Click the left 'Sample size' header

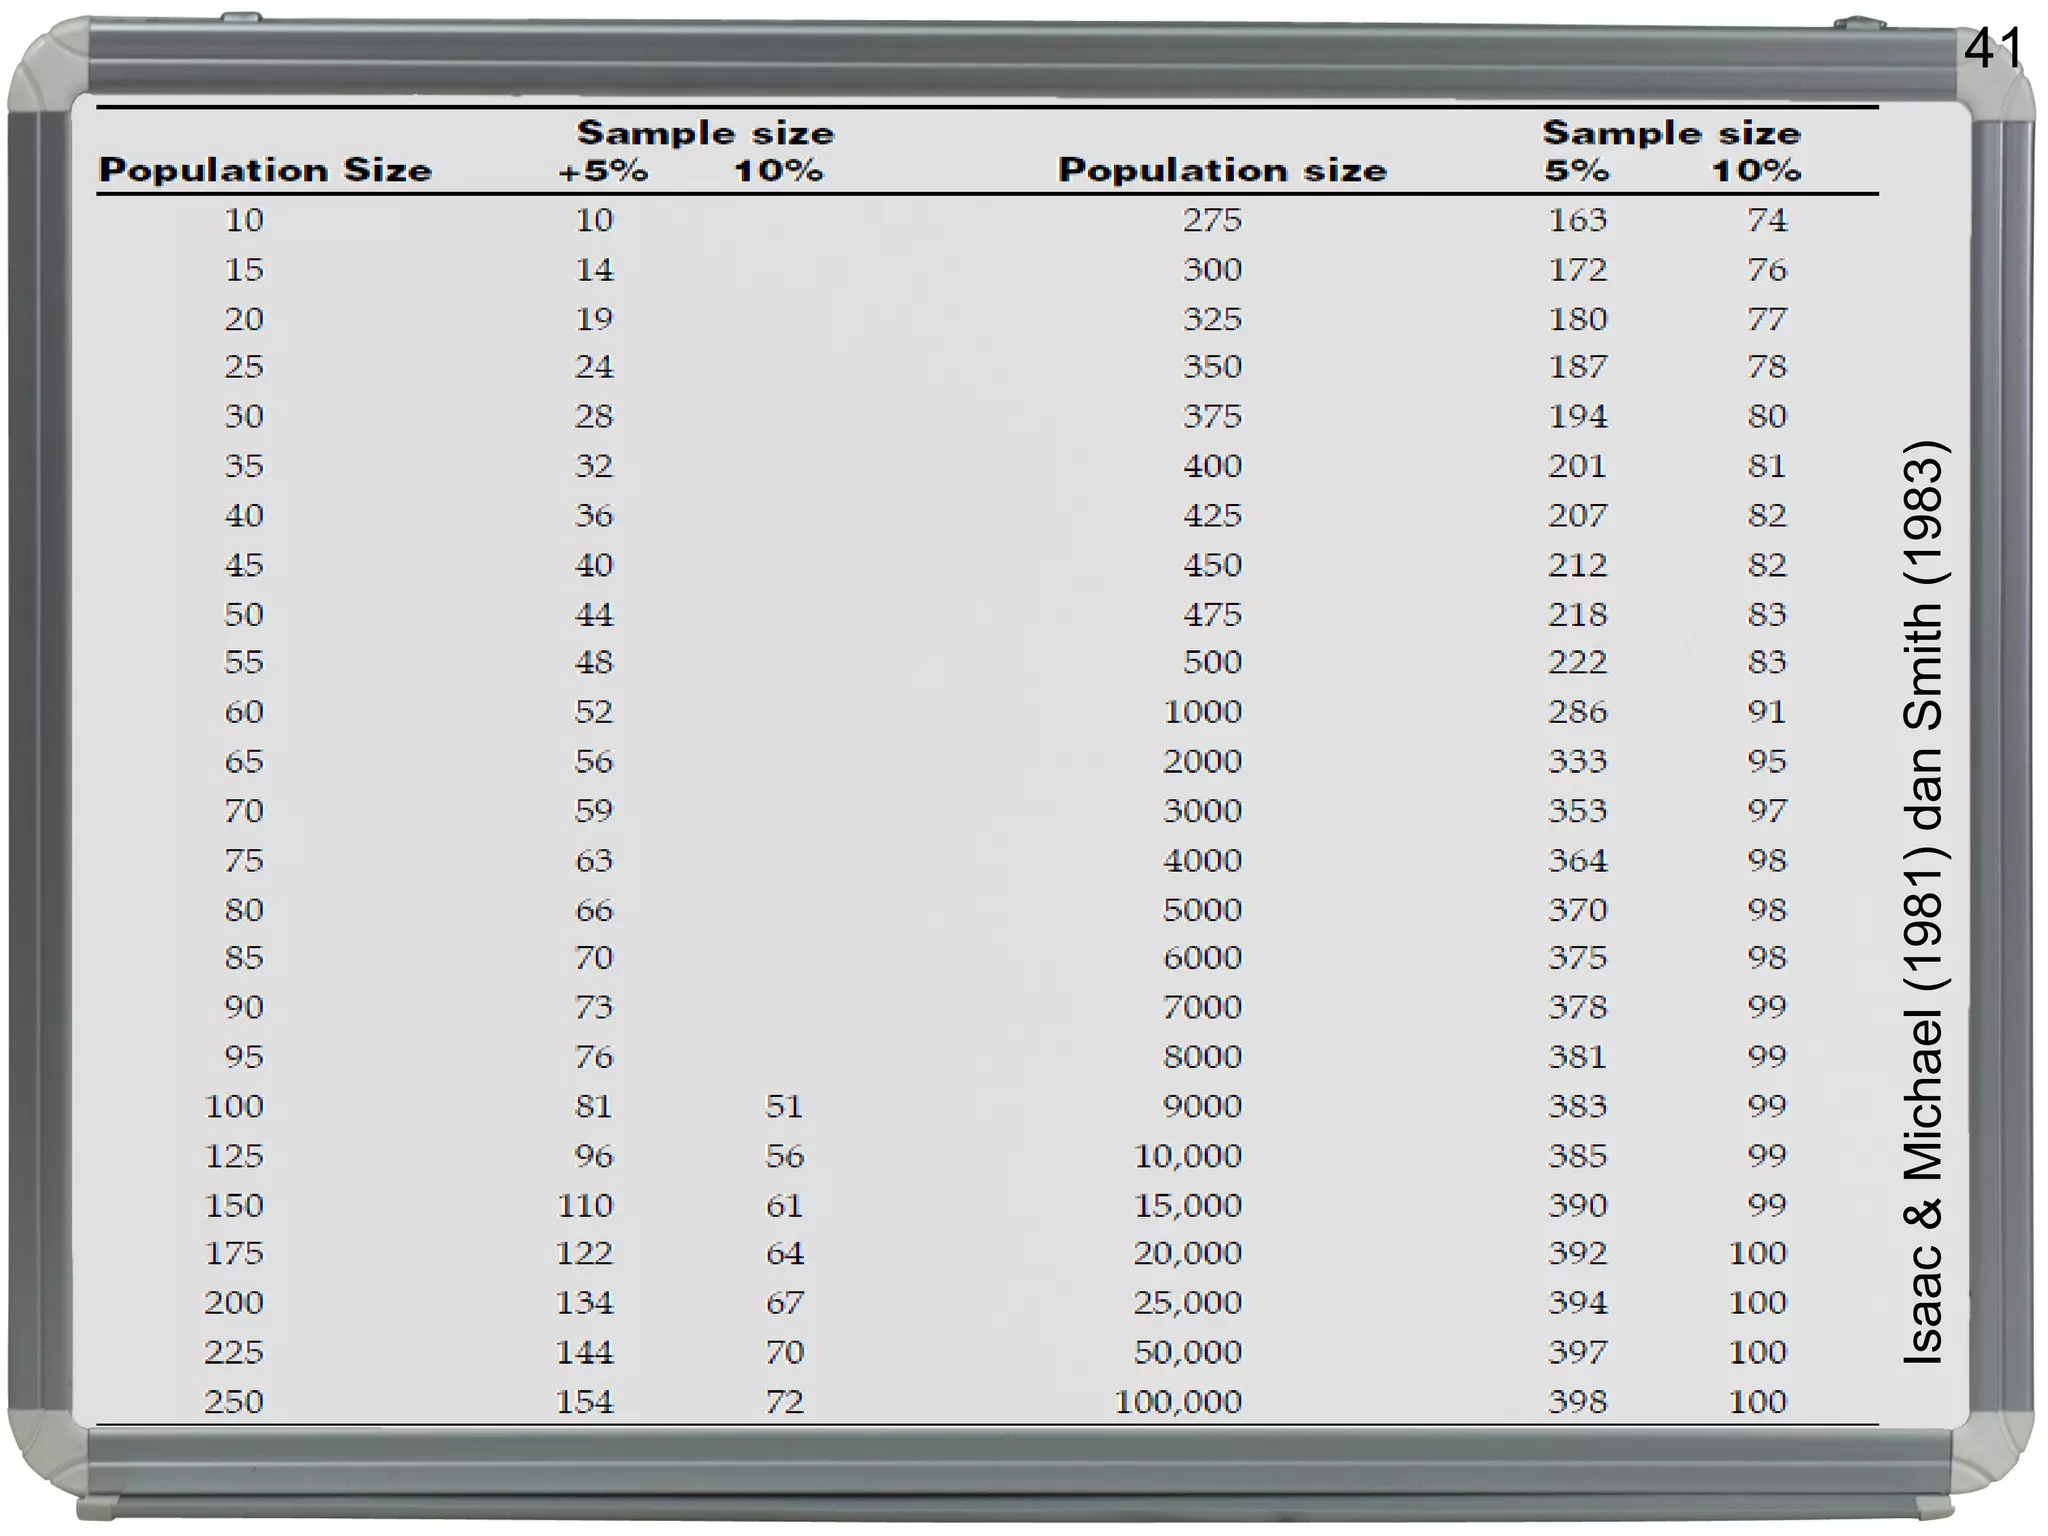coord(705,133)
